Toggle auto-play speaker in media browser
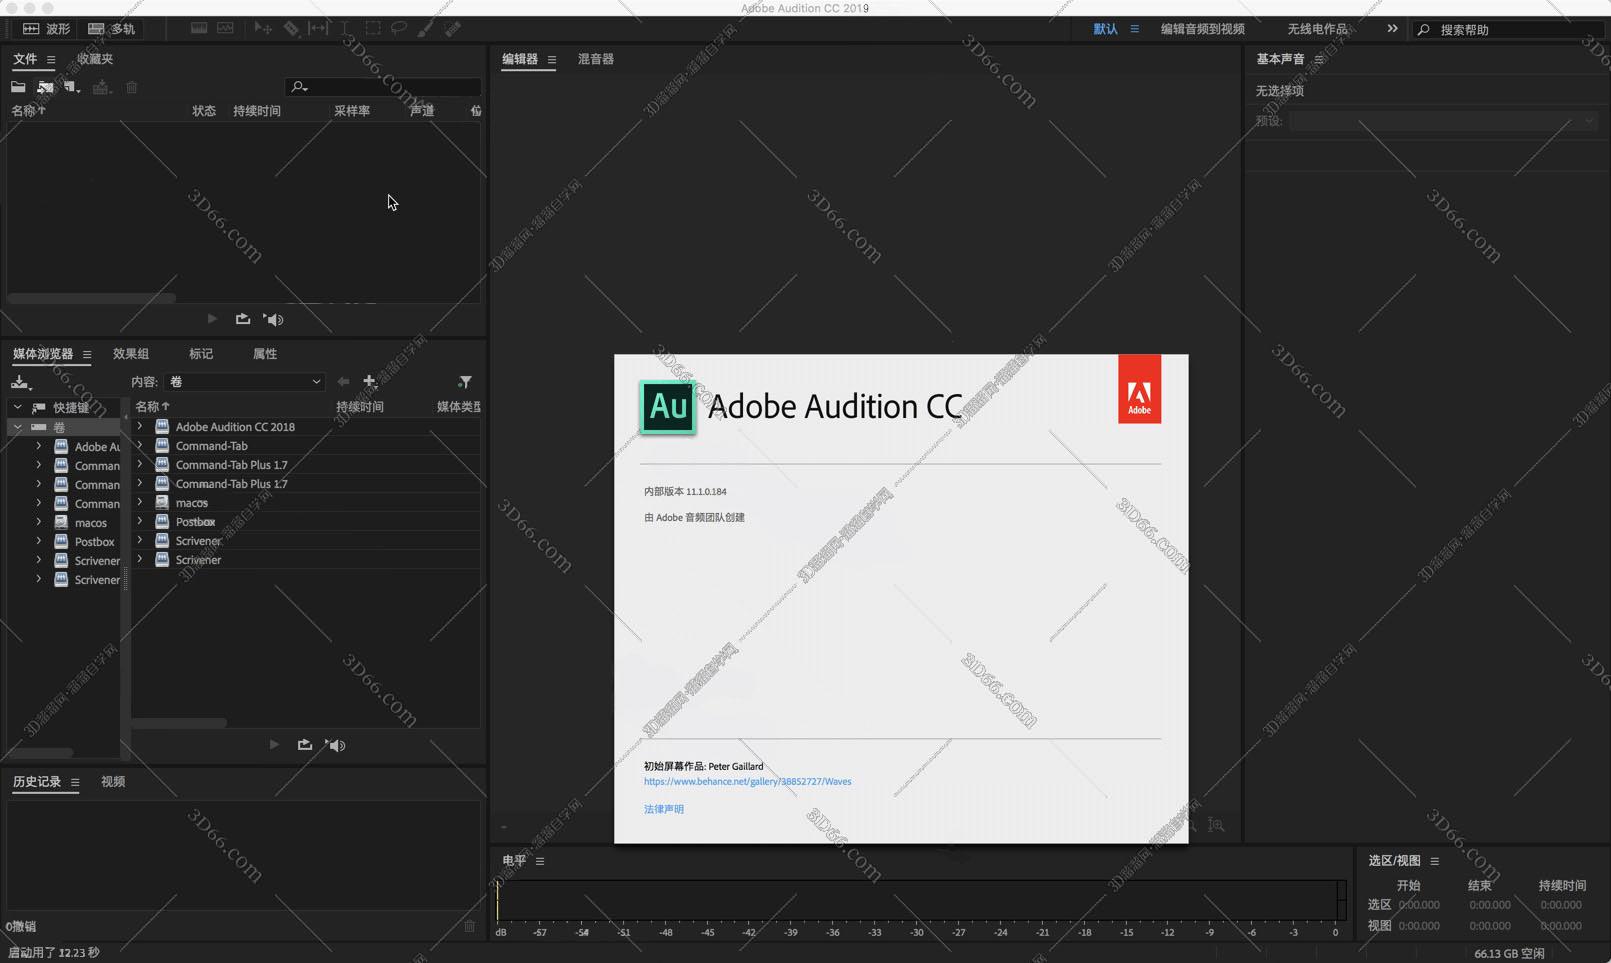Viewport: 1611px width, 963px height. pos(336,745)
